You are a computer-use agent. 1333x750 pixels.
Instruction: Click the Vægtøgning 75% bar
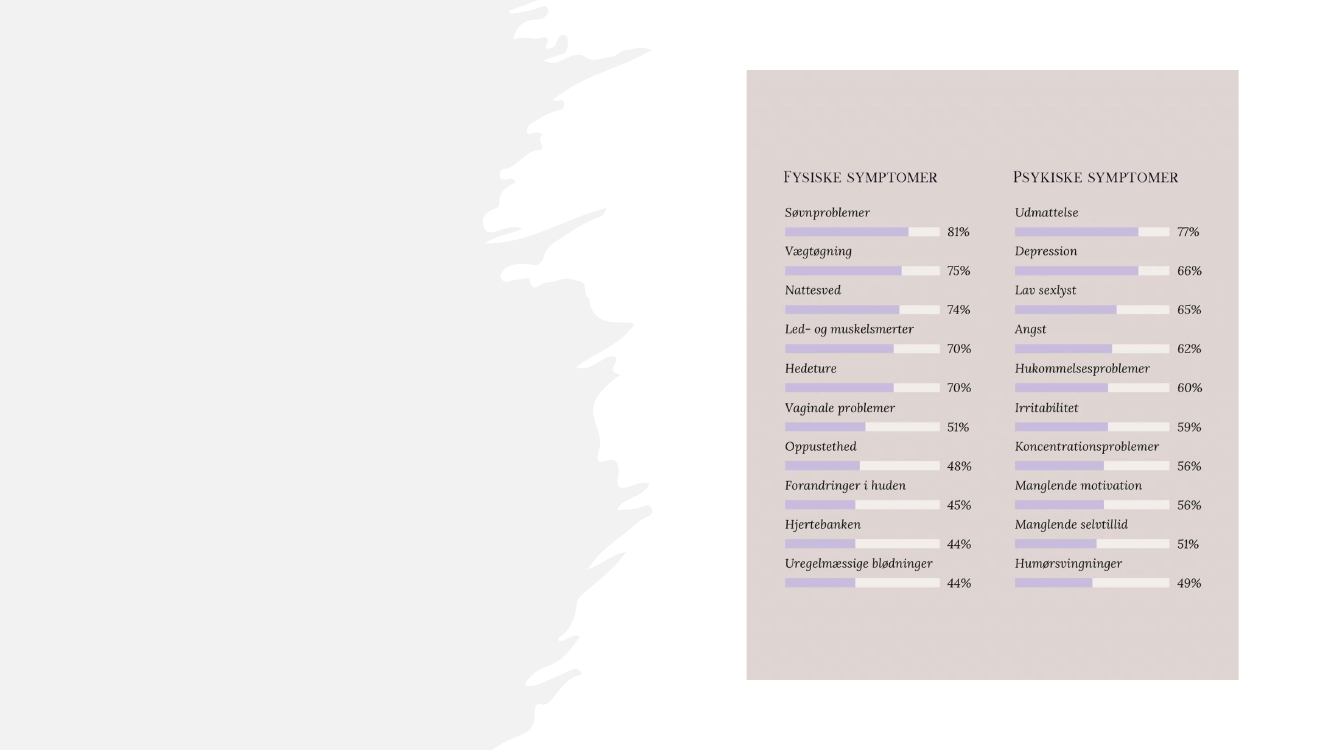(x=862, y=271)
